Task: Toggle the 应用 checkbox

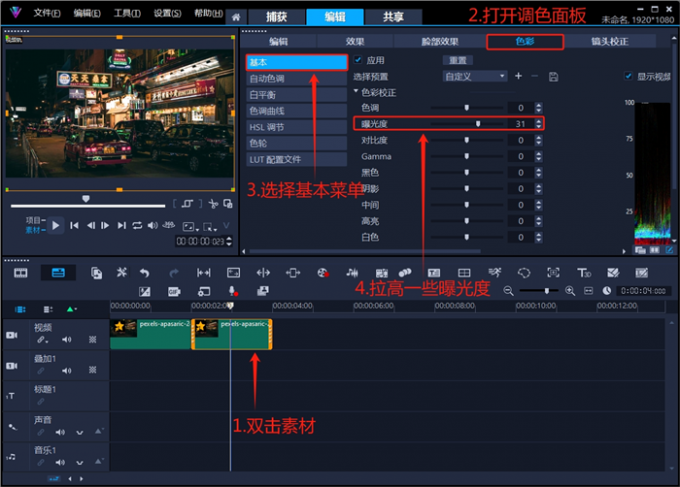Action: [358, 60]
